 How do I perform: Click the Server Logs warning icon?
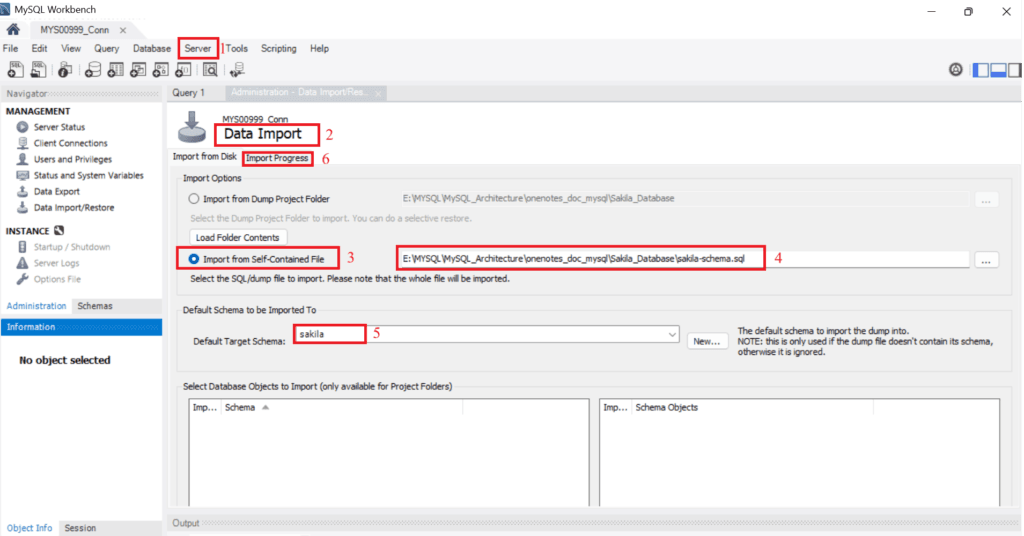pyautogui.click(x=22, y=263)
